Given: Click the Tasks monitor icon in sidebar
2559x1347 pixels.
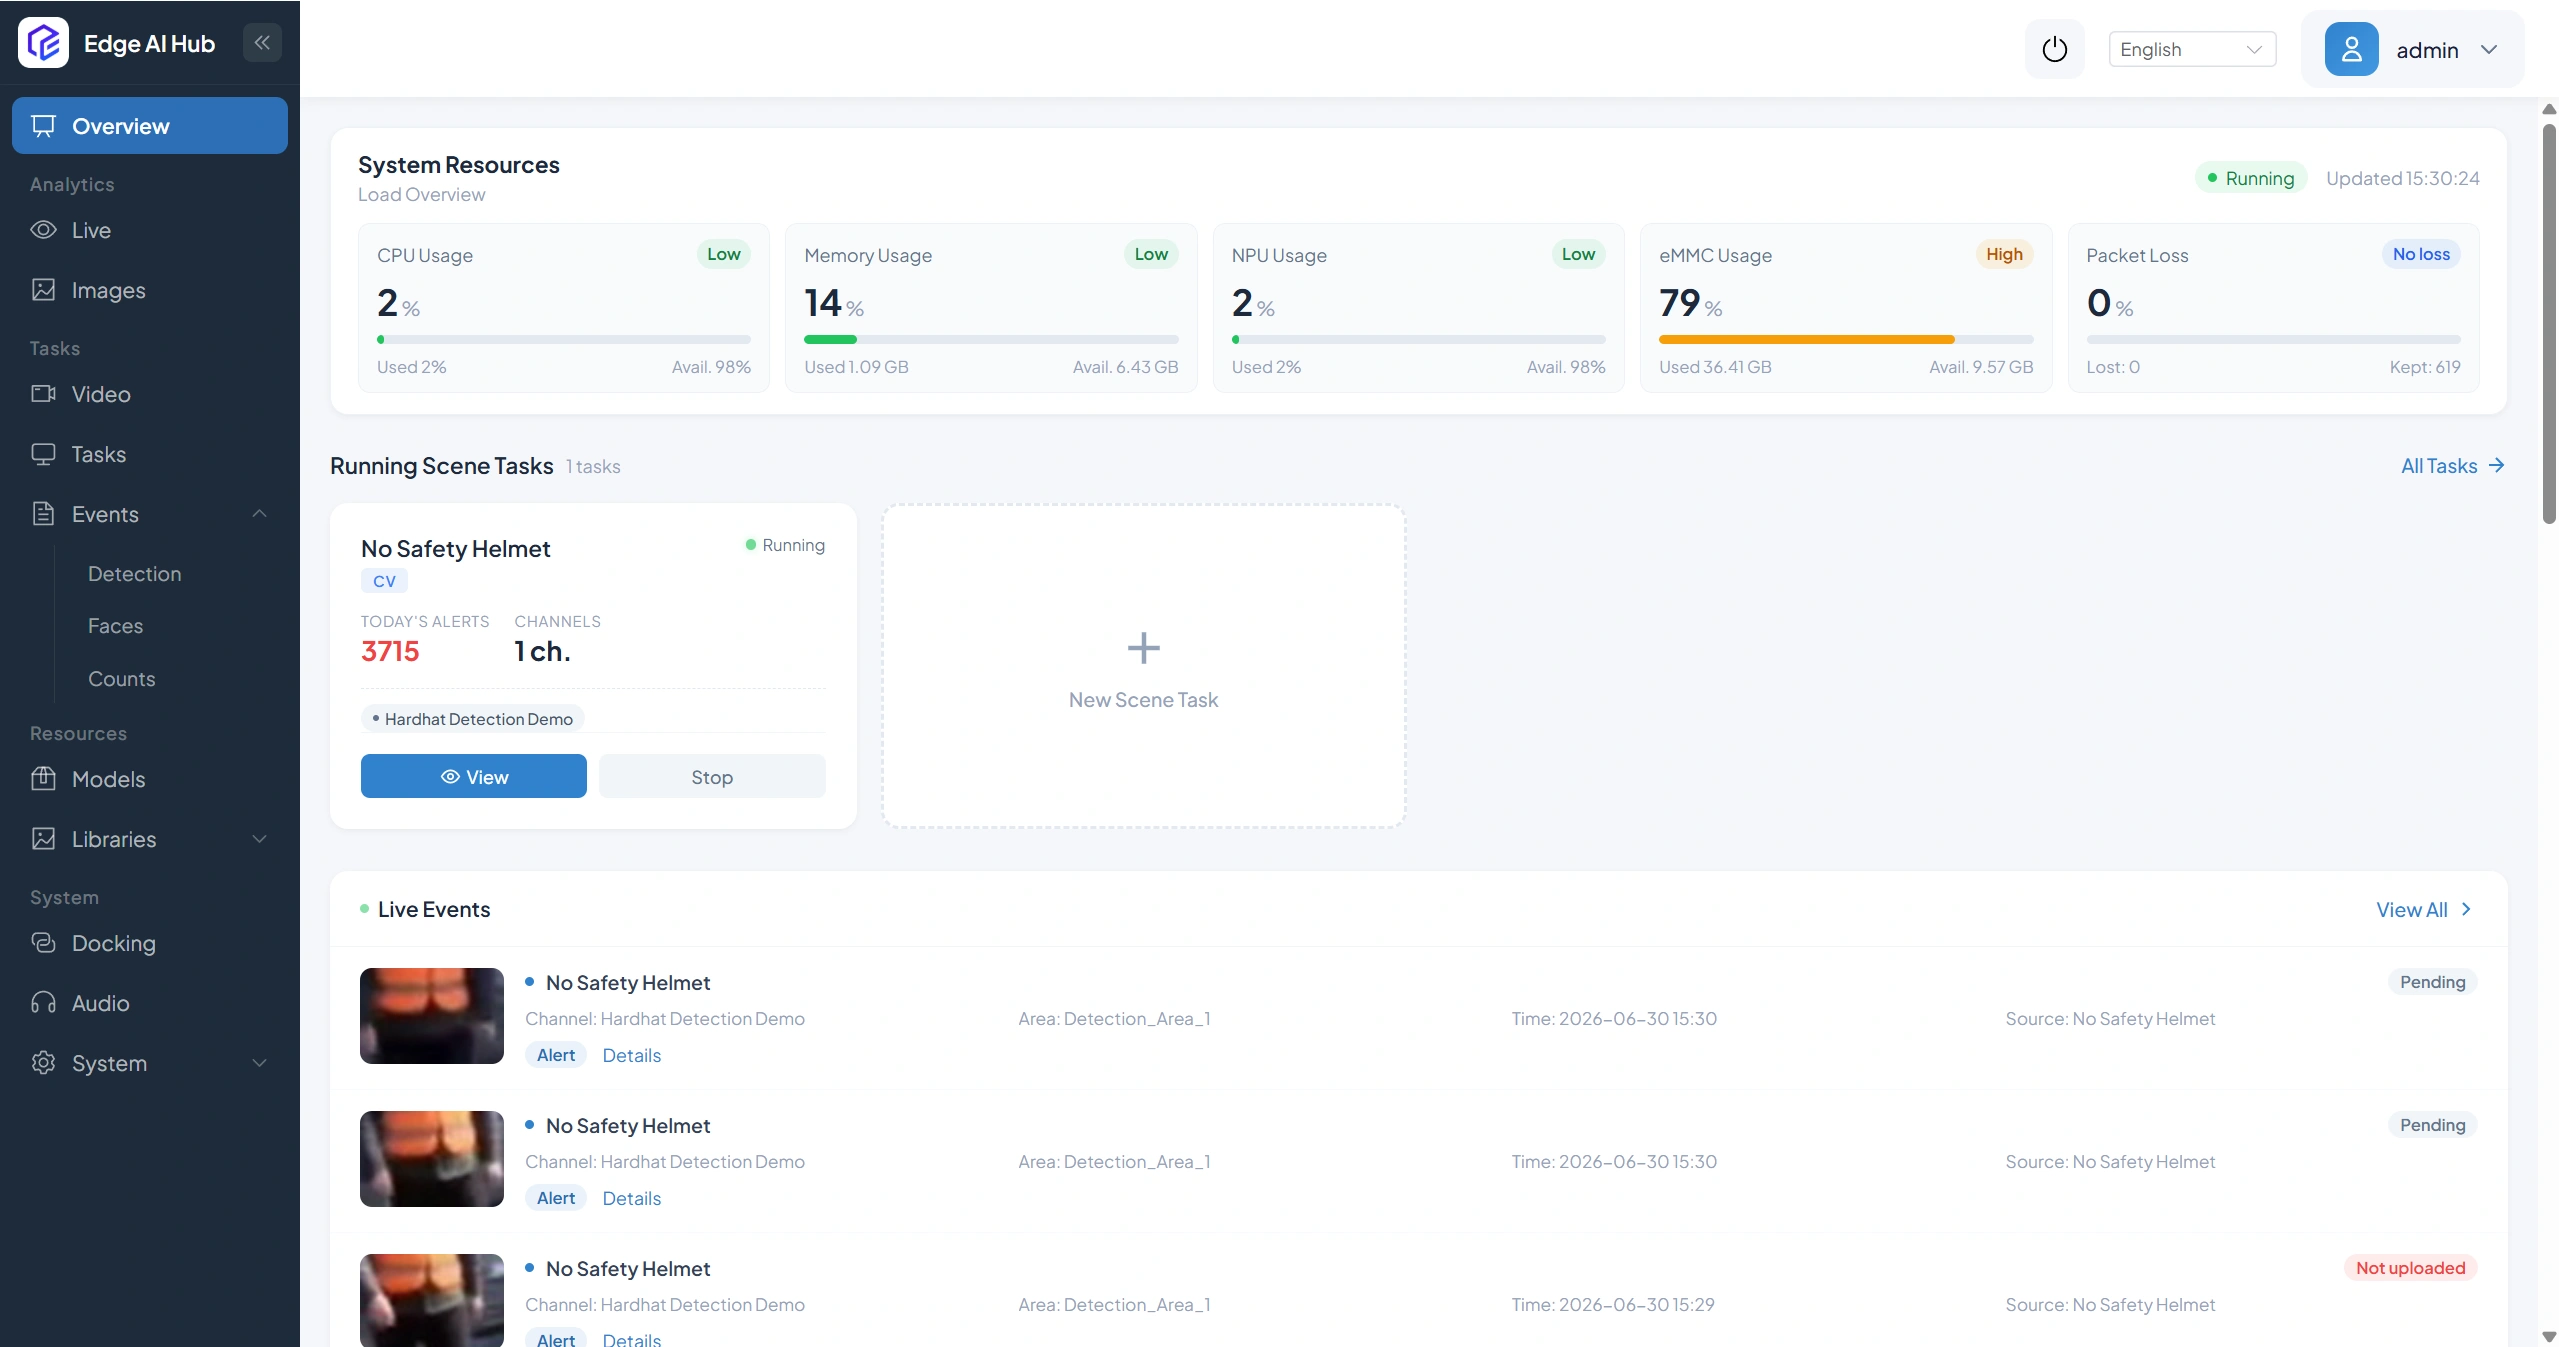Looking at the screenshot, I should pyautogui.click(x=43, y=454).
